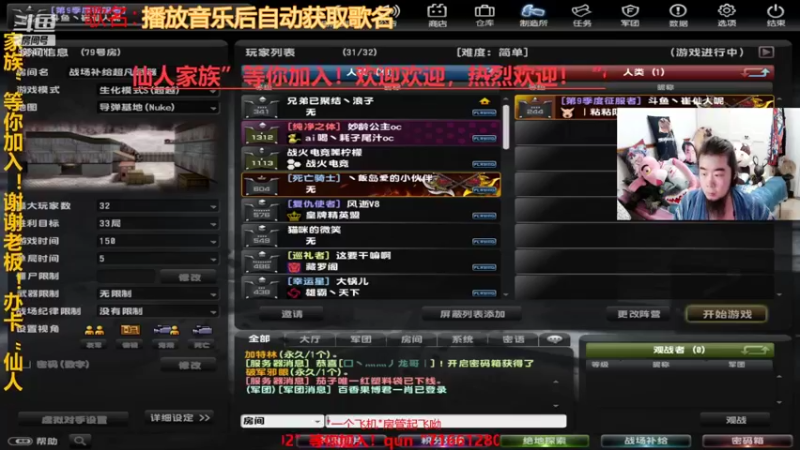Click the chat message input field
The image size is (800, 450).
(x=446, y=421)
